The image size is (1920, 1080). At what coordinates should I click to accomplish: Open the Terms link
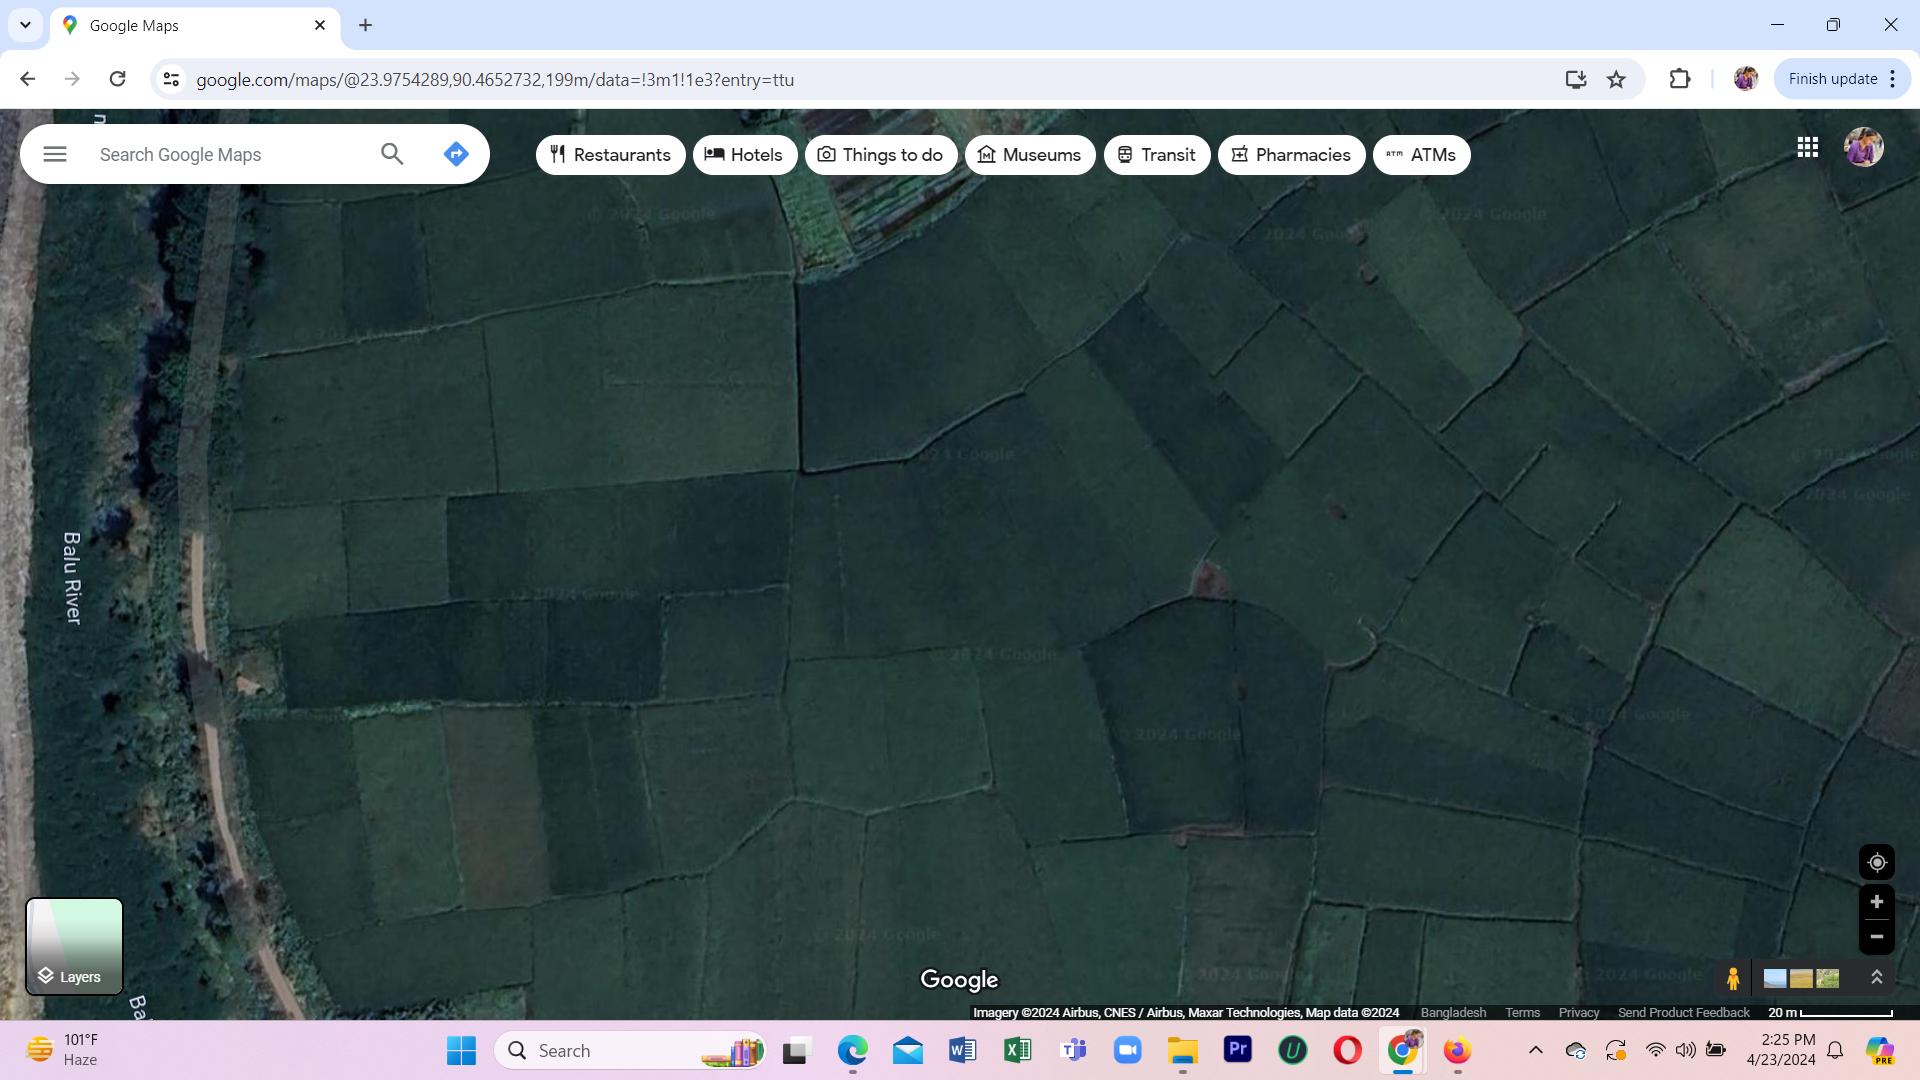1522,1012
